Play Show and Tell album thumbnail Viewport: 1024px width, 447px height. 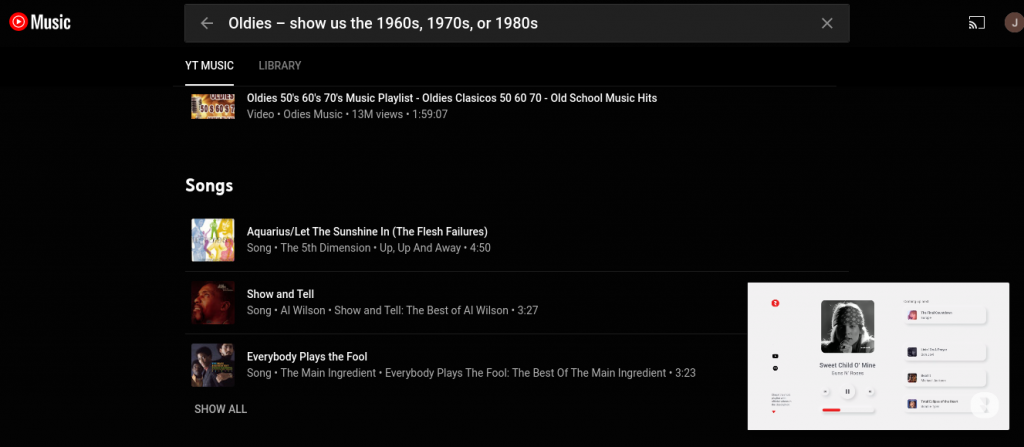click(x=213, y=302)
